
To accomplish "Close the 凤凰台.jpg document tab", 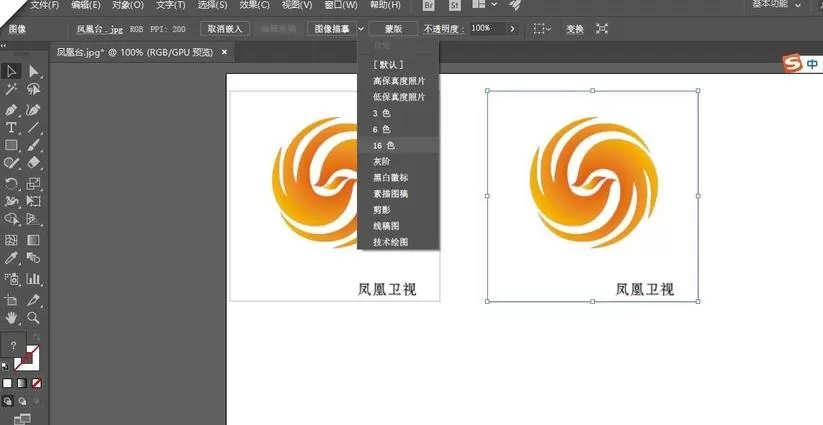I will 224,52.
